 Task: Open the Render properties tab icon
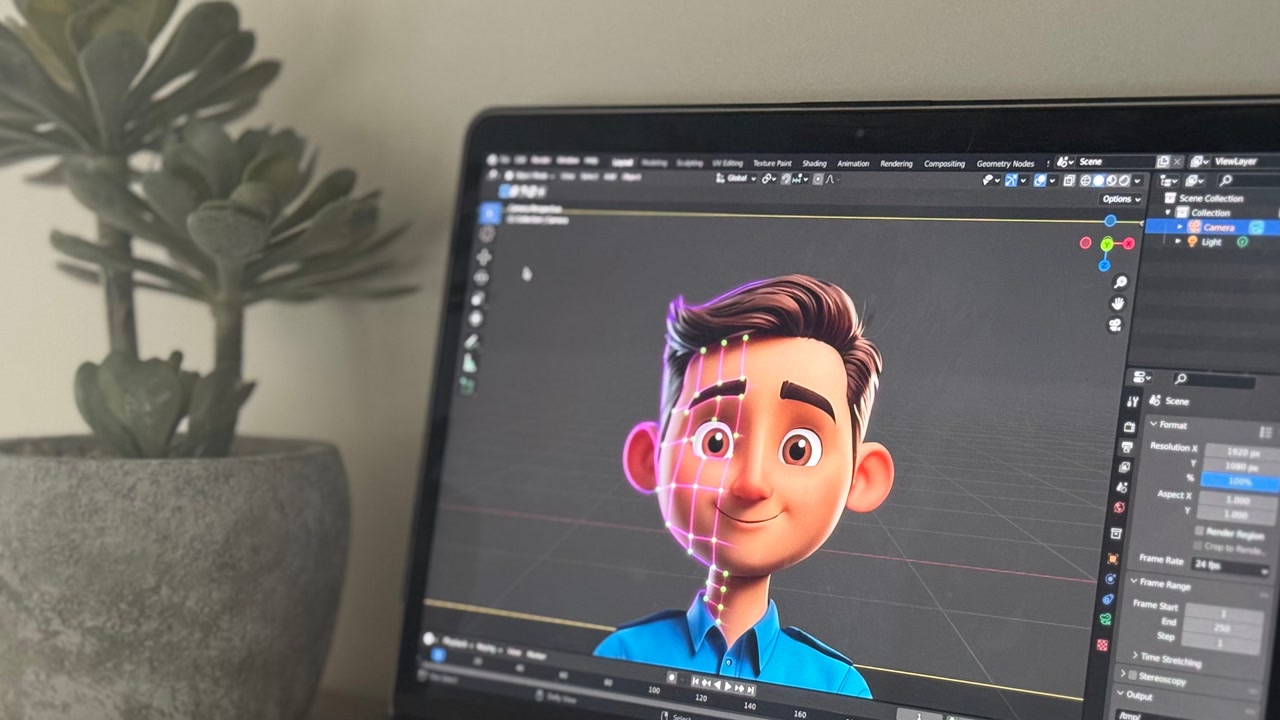pos(1130,426)
